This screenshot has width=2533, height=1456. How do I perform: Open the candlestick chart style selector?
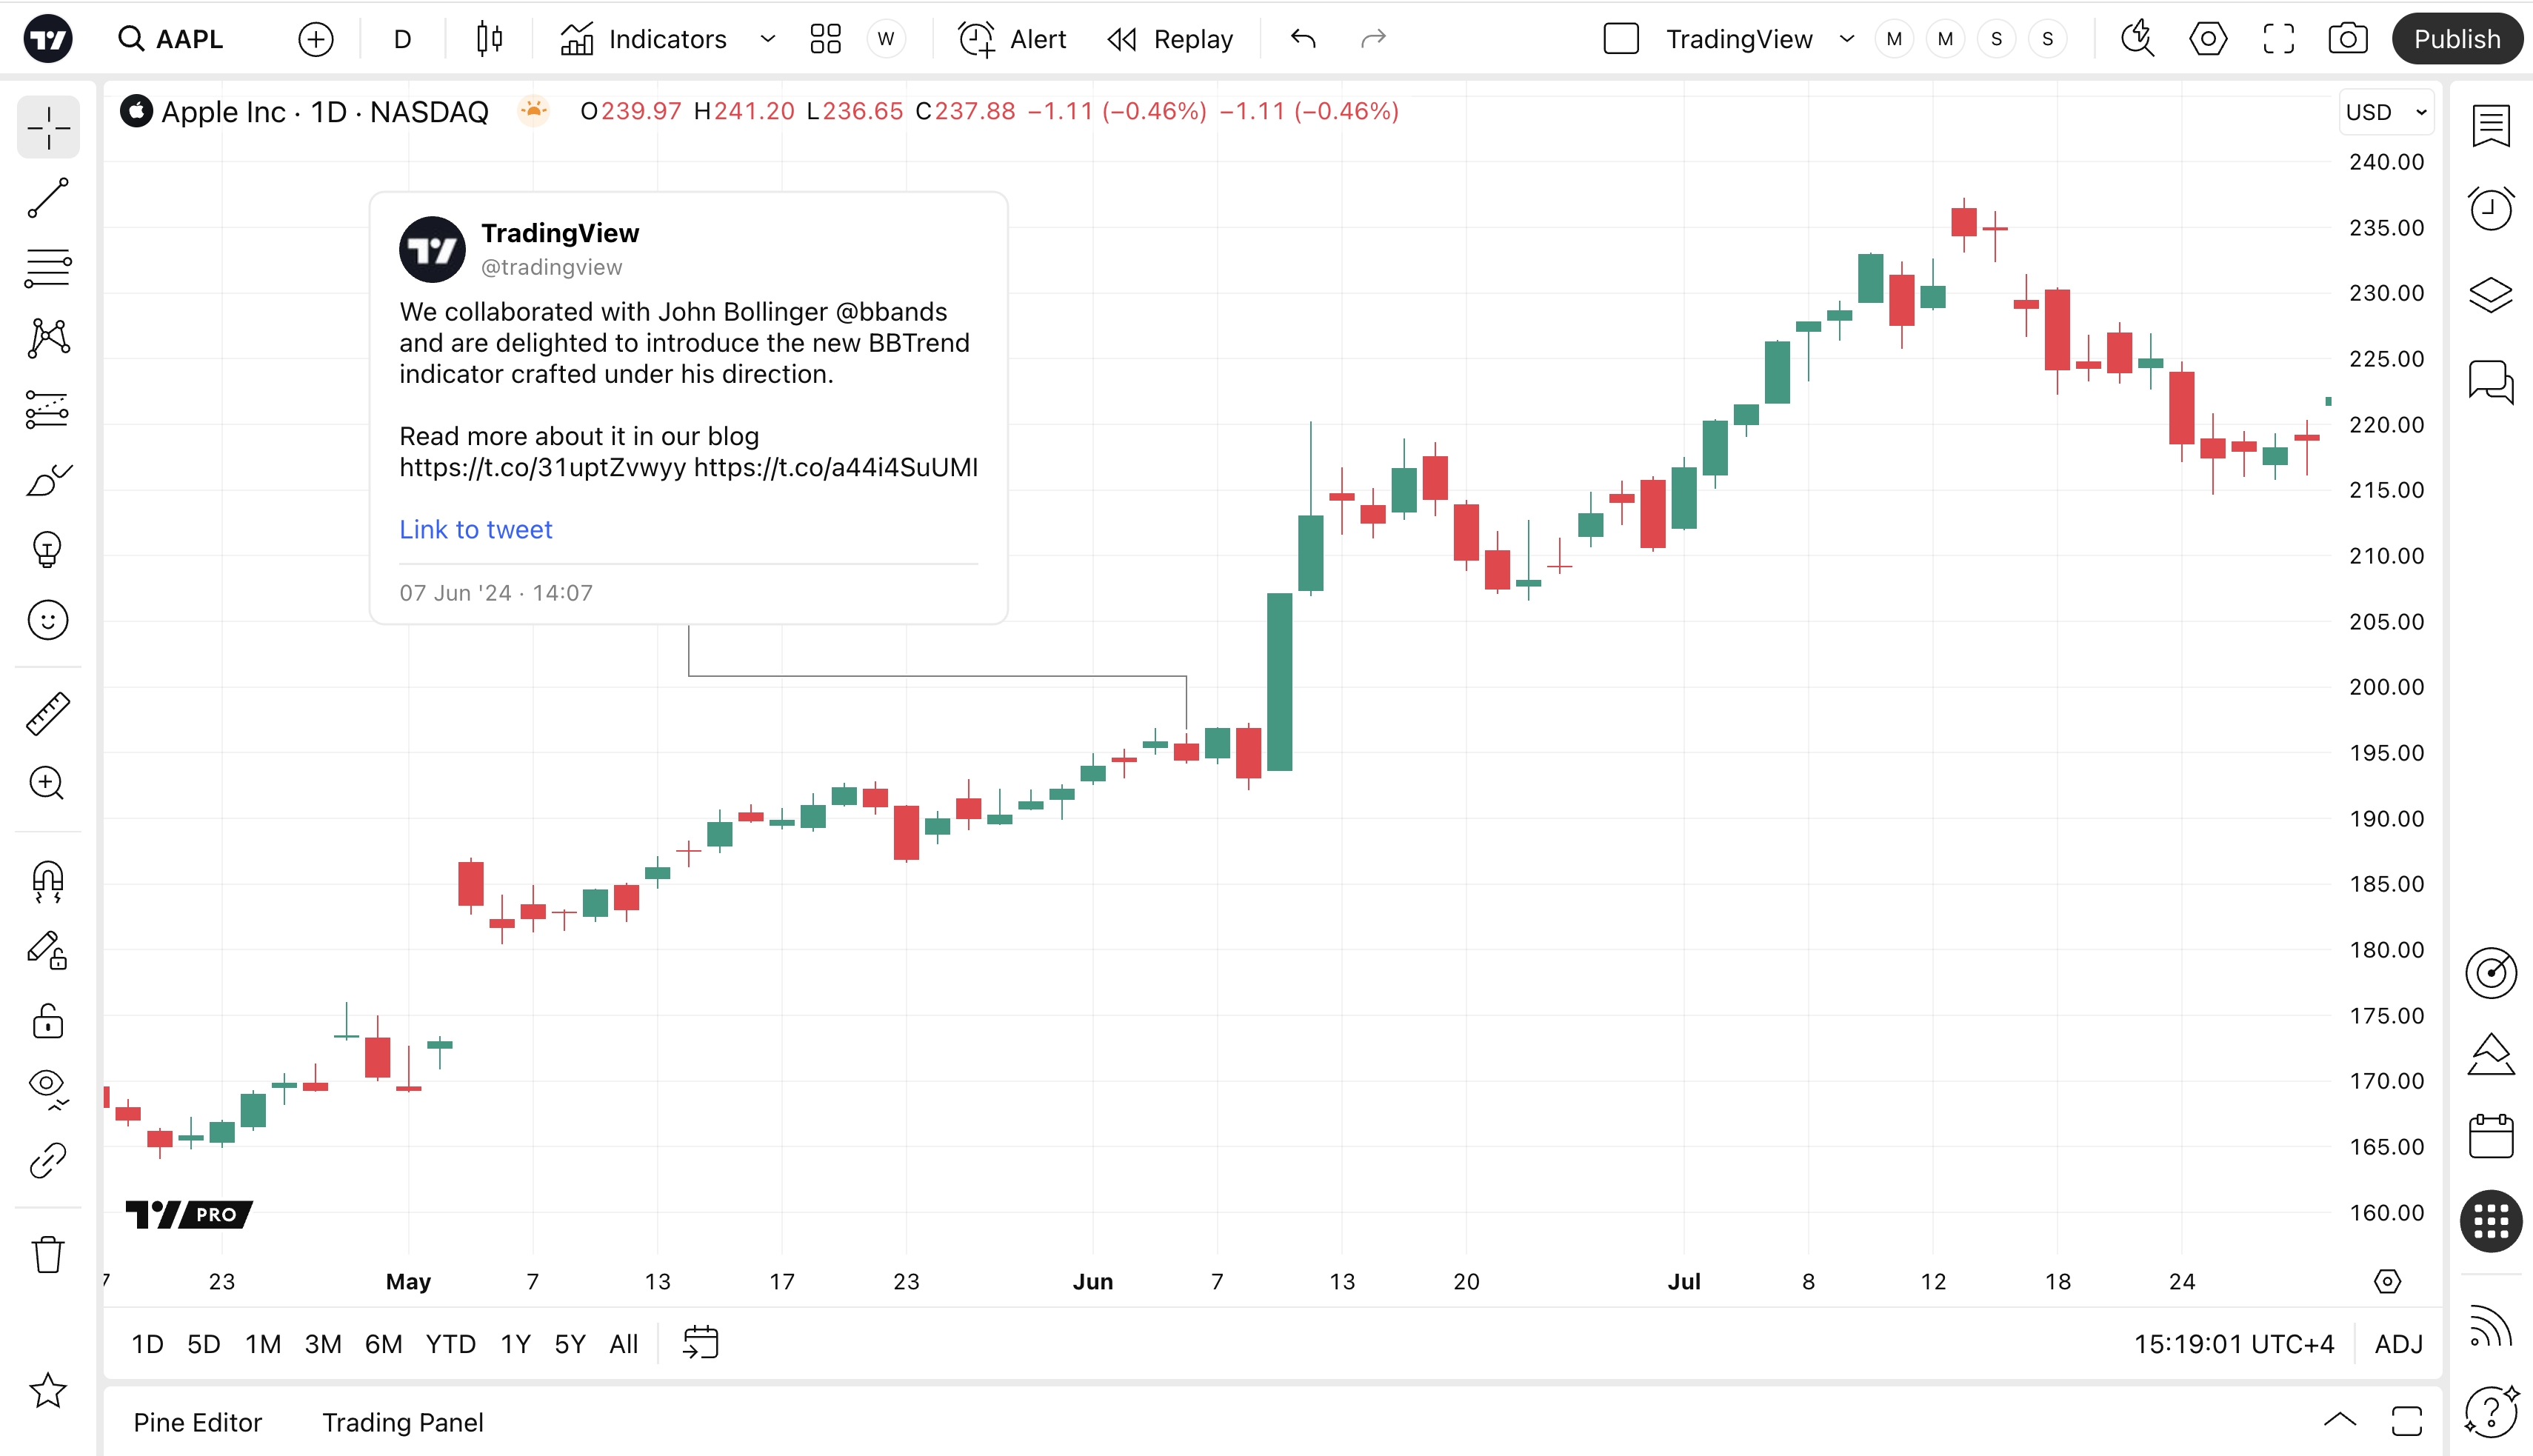coord(489,39)
